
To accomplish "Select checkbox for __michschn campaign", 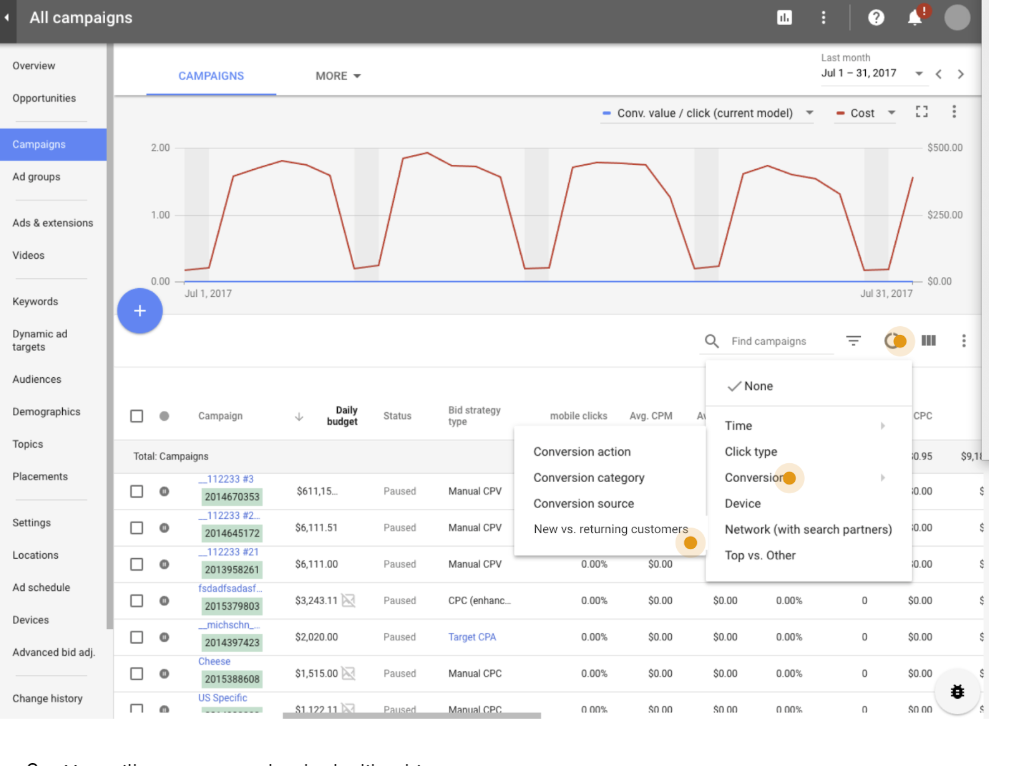I will pyautogui.click(x=136, y=637).
